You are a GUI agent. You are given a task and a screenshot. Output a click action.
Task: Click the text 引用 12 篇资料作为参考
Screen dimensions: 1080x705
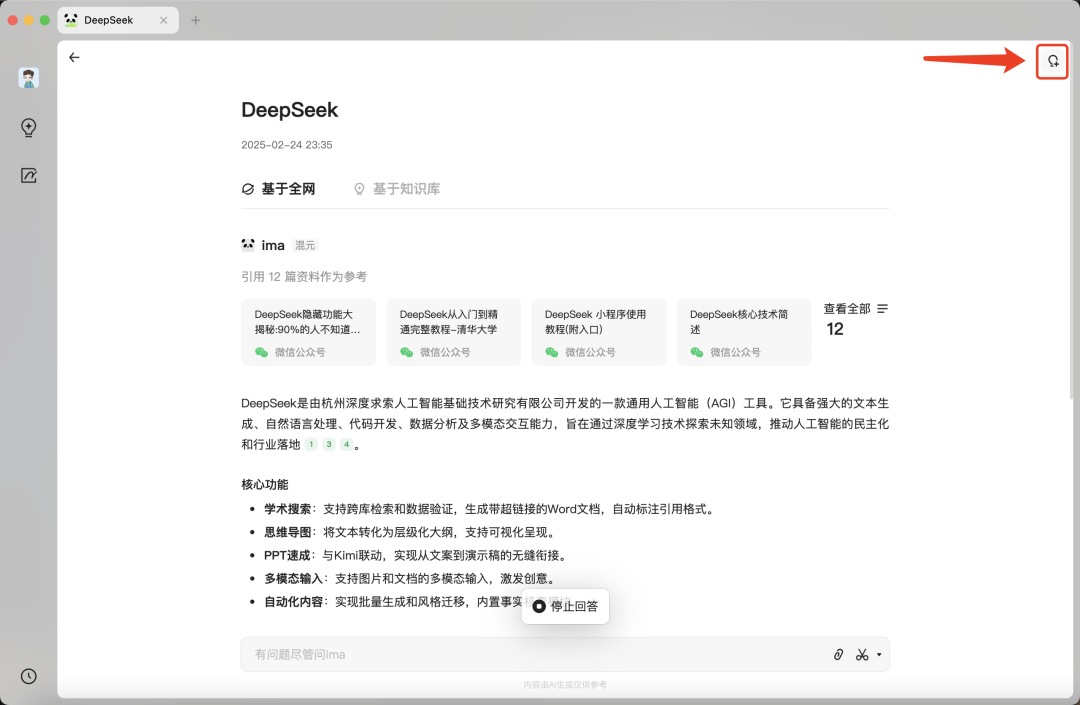click(x=304, y=277)
